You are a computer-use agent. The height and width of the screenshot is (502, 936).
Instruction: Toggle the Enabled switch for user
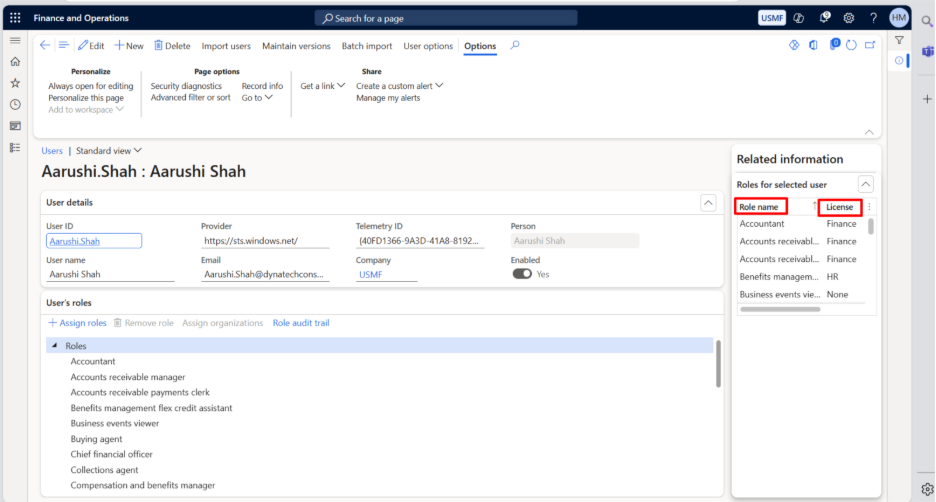[x=522, y=274]
